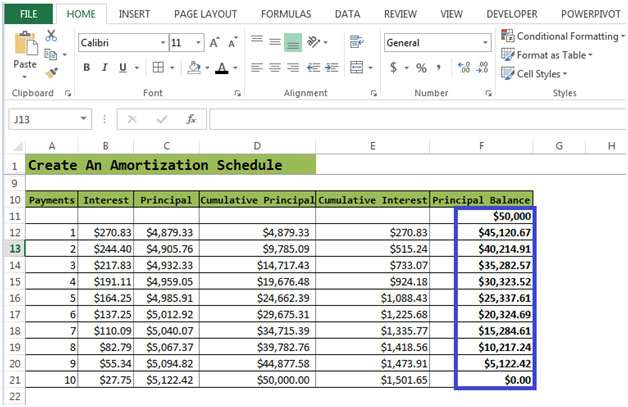
Task: Switch to the FORMULAS tab
Action: pyautogui.click(x=286, y=14)
